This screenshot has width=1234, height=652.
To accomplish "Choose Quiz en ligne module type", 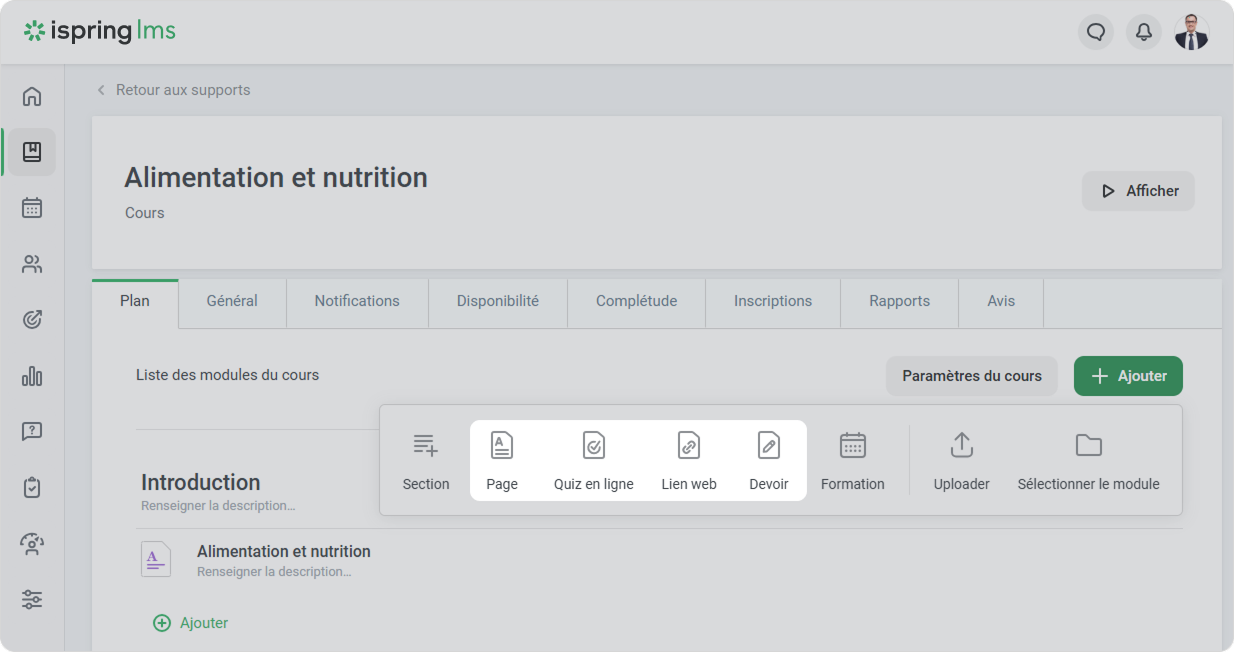I will click(593, 446).
